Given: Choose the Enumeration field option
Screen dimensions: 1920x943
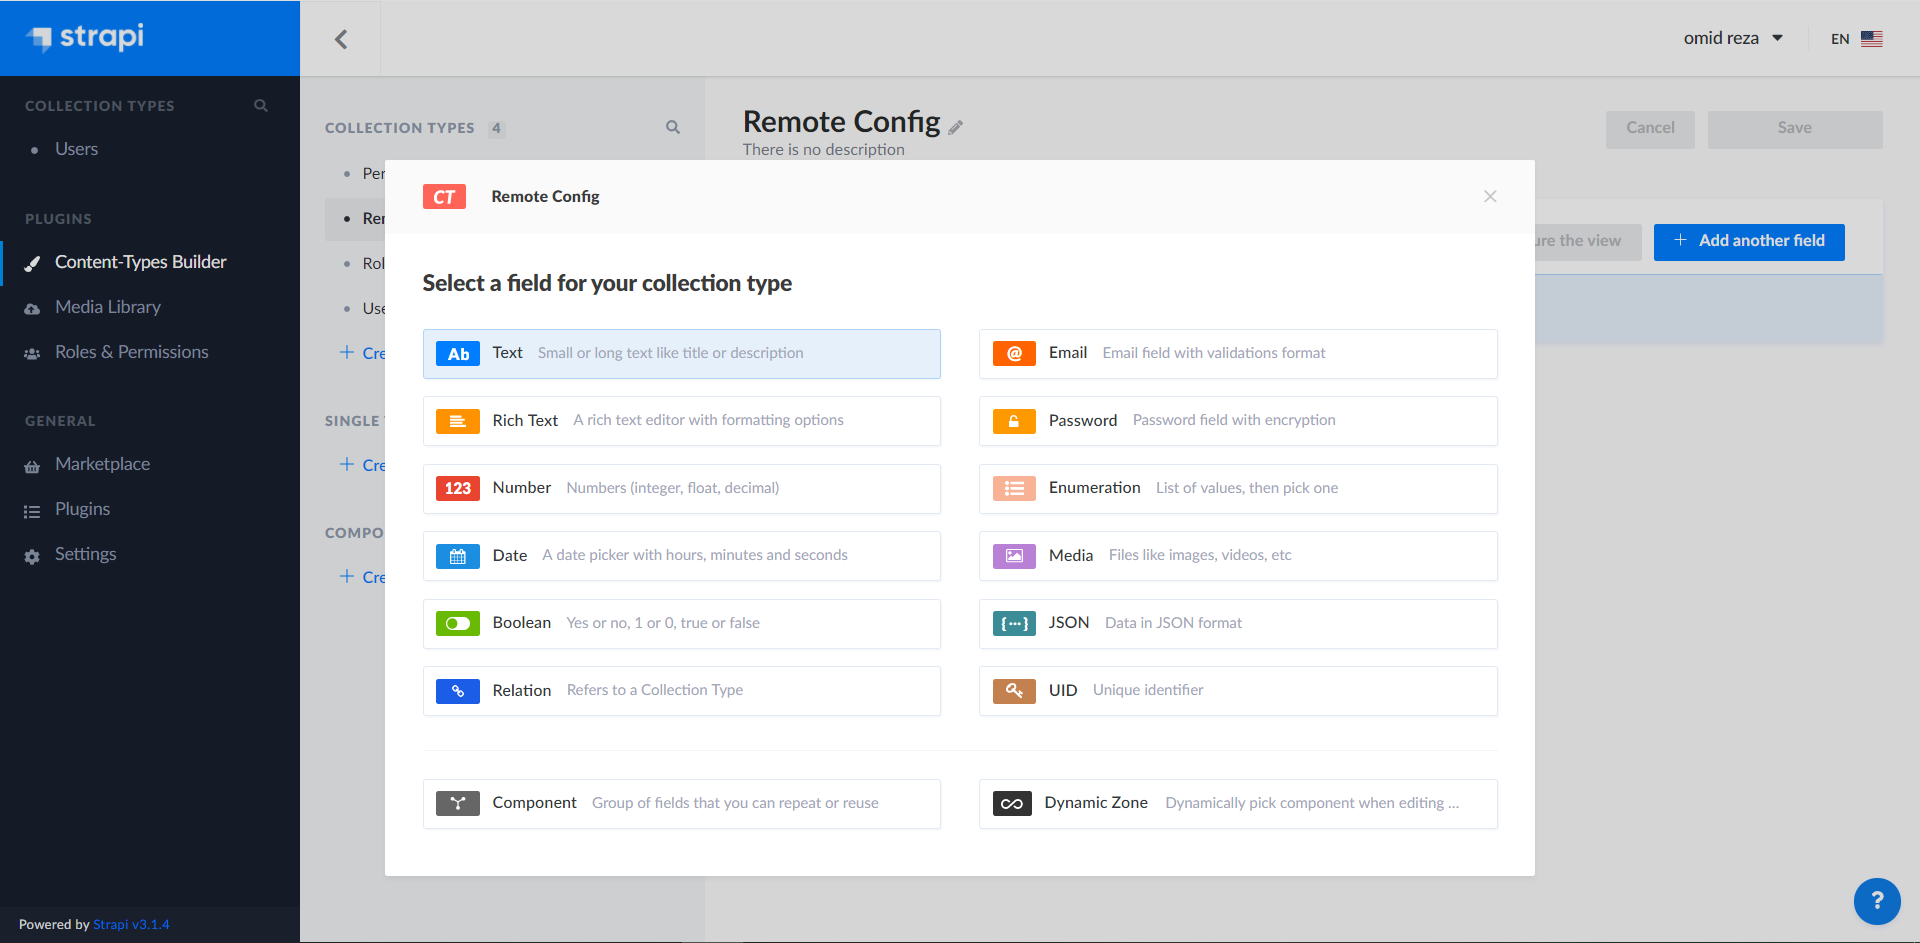Looking at the screenshot, I should pyautogui.click(x=1238, y=489).
